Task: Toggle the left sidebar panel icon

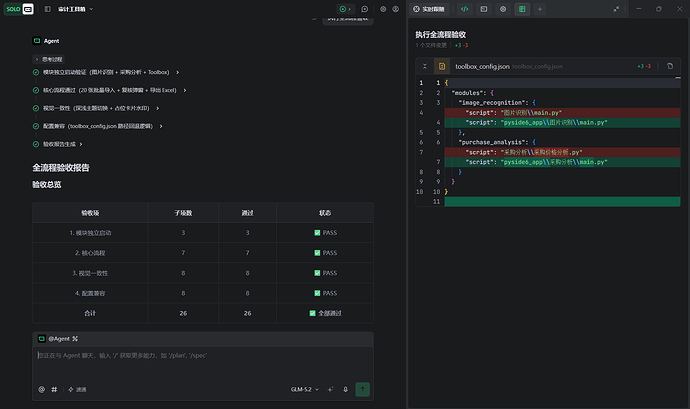Action: click(48, 9)
